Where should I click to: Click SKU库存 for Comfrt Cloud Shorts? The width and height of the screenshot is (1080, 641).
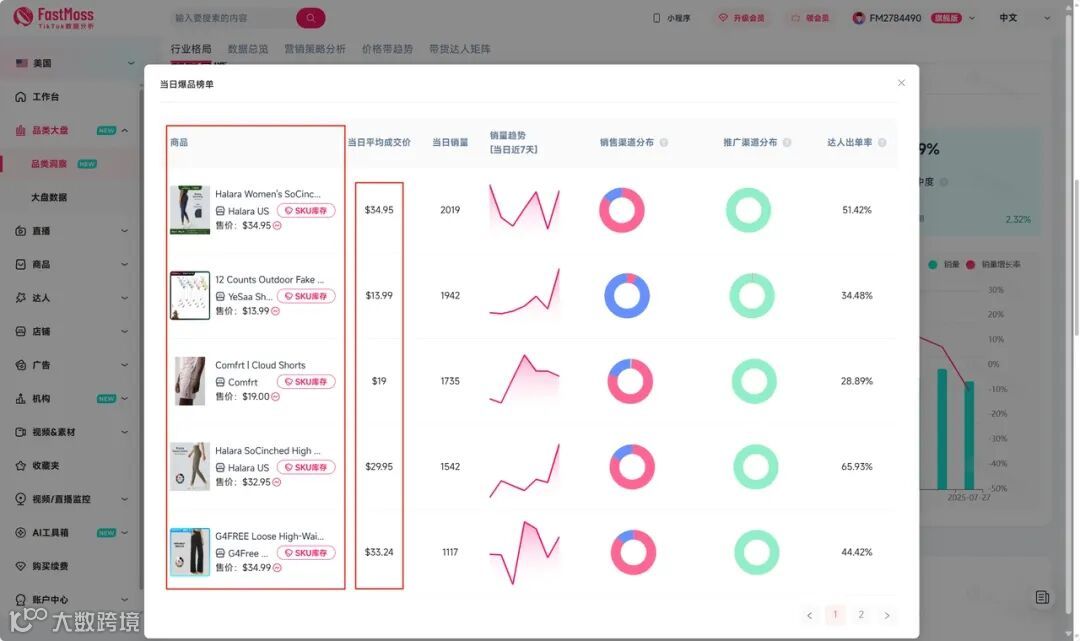306,381
